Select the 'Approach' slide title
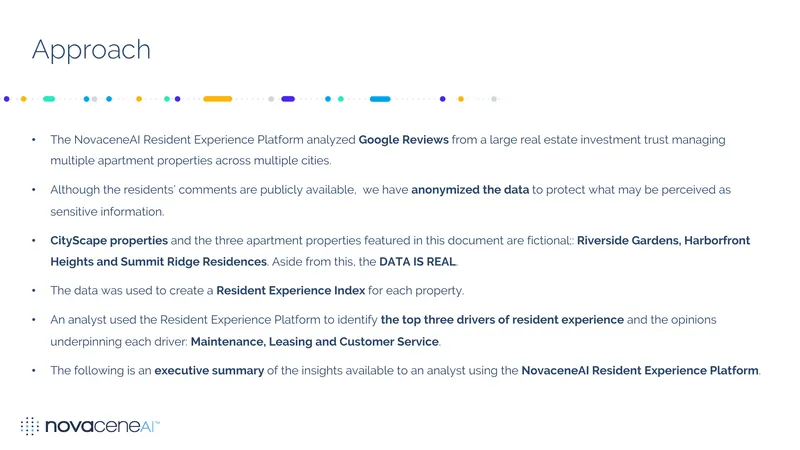 (x=91, y=50)
